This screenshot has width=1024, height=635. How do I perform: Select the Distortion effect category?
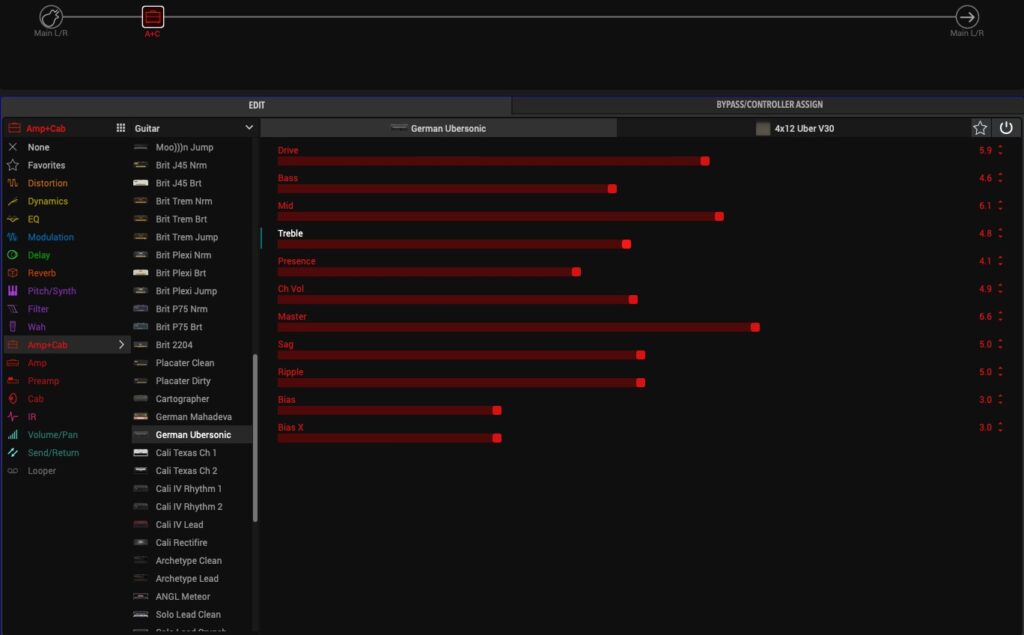pos(48,183)
